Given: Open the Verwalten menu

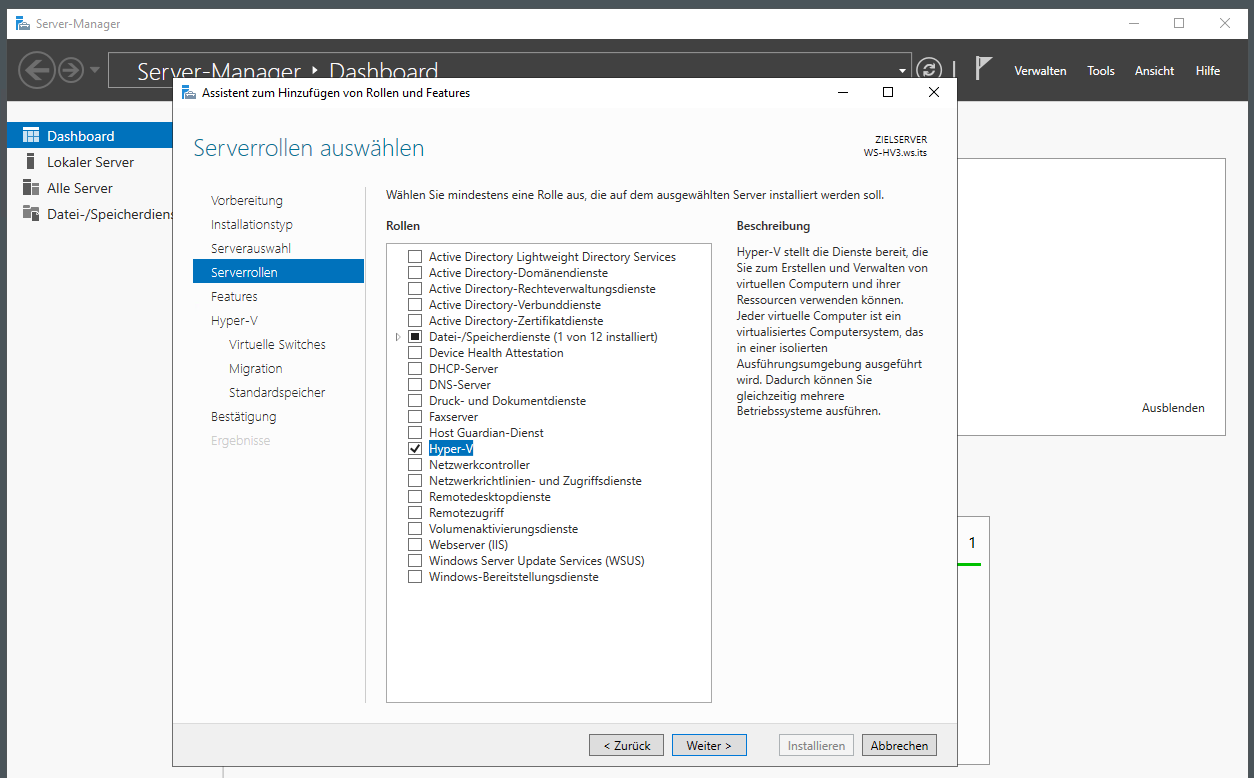Looking at the screenshot, I should 1040,71.
